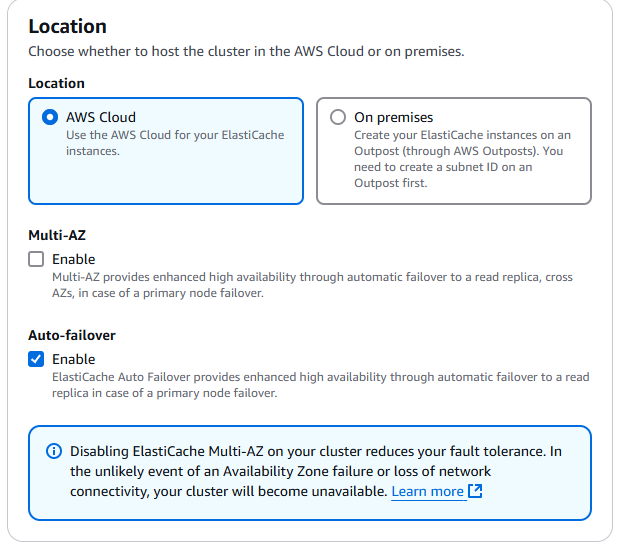Click the Enable label under Multi-AZ

74,260
